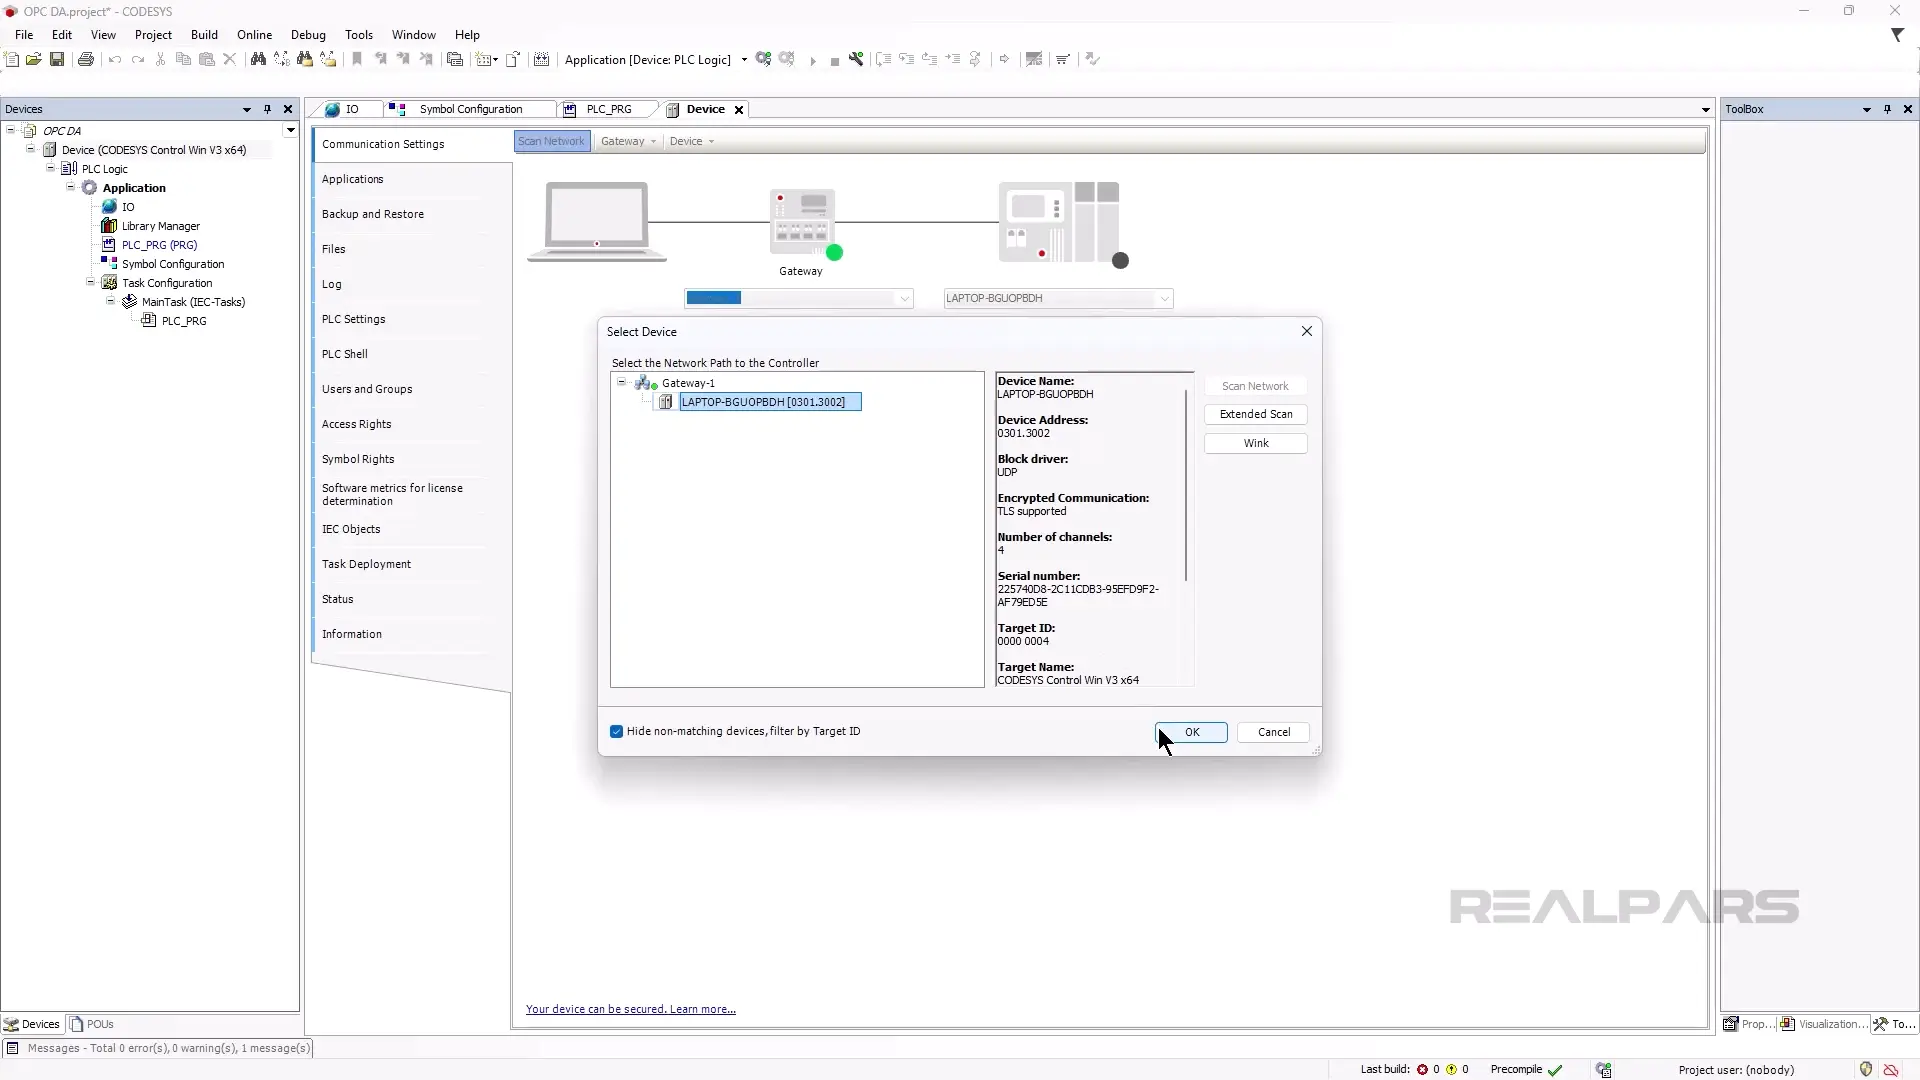
Task: Click OK in the Select Device dialog
Action: click(1192, 732)
